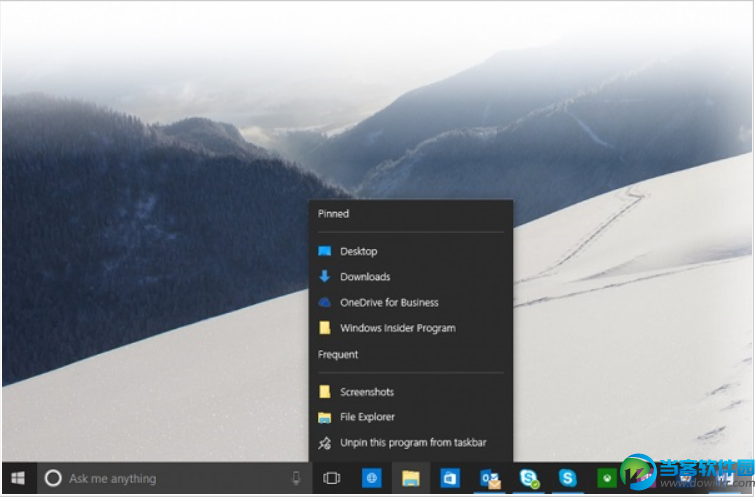Screen dimensions: 756x497
Task: Open the plain Skype taskbar icon
Action: point(567,478)
